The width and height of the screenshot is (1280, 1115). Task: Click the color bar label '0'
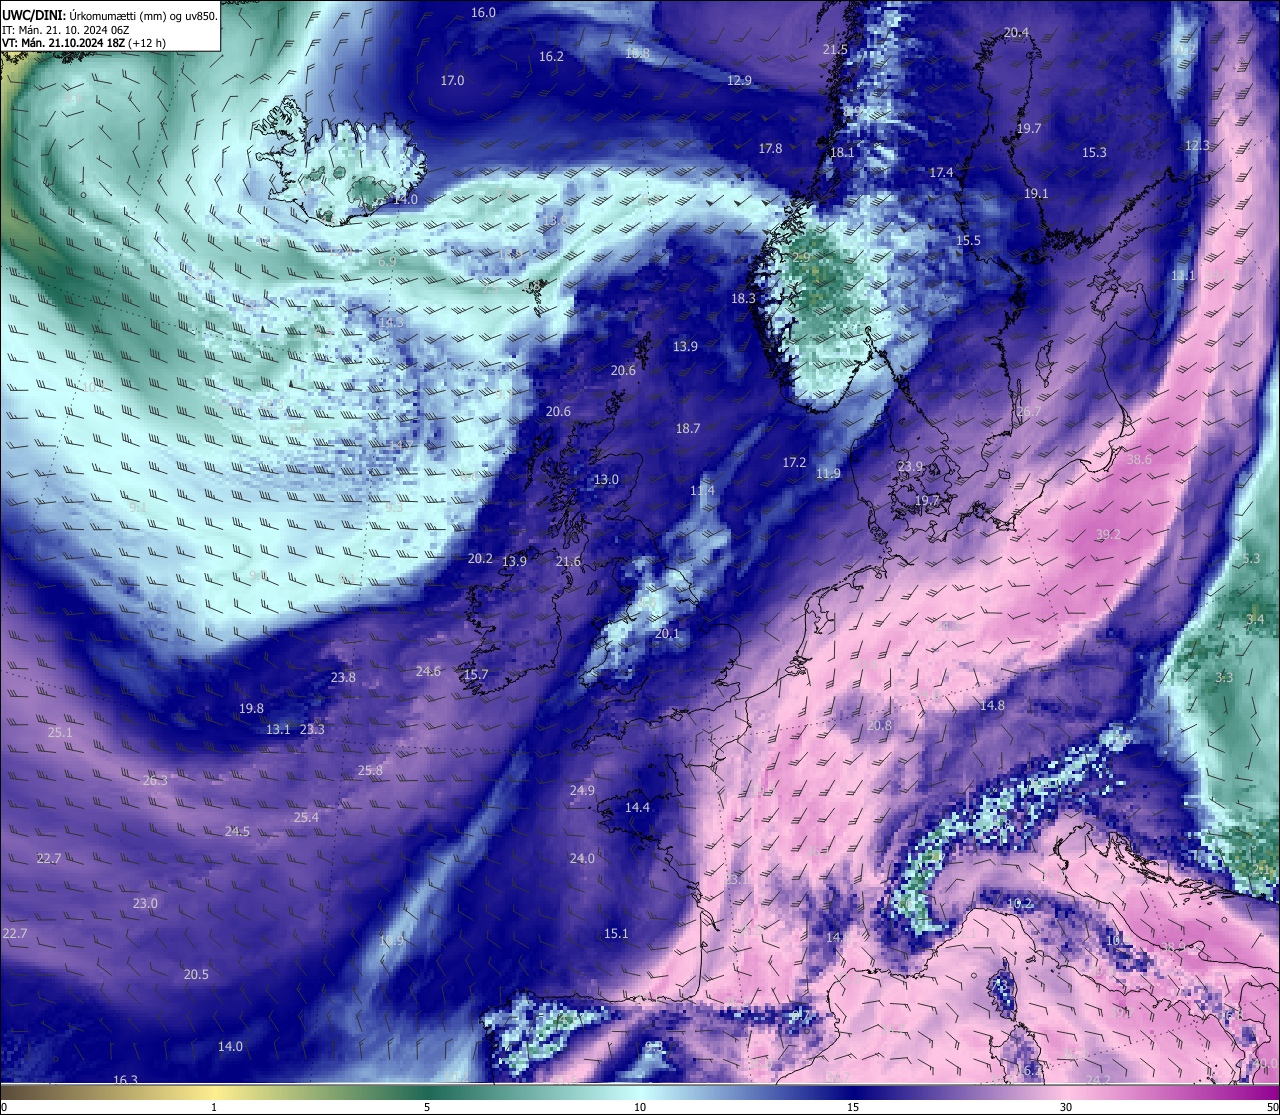point(4,1107)
